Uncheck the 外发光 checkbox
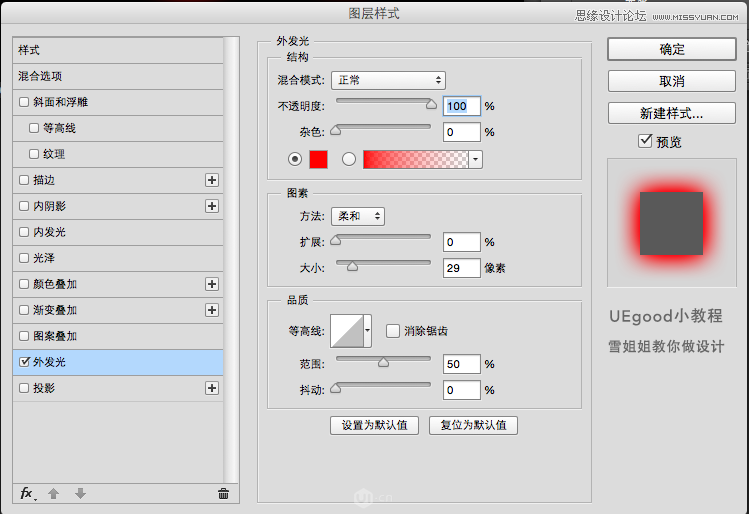Viewport: 749px width, 514px height. (24, 362)
